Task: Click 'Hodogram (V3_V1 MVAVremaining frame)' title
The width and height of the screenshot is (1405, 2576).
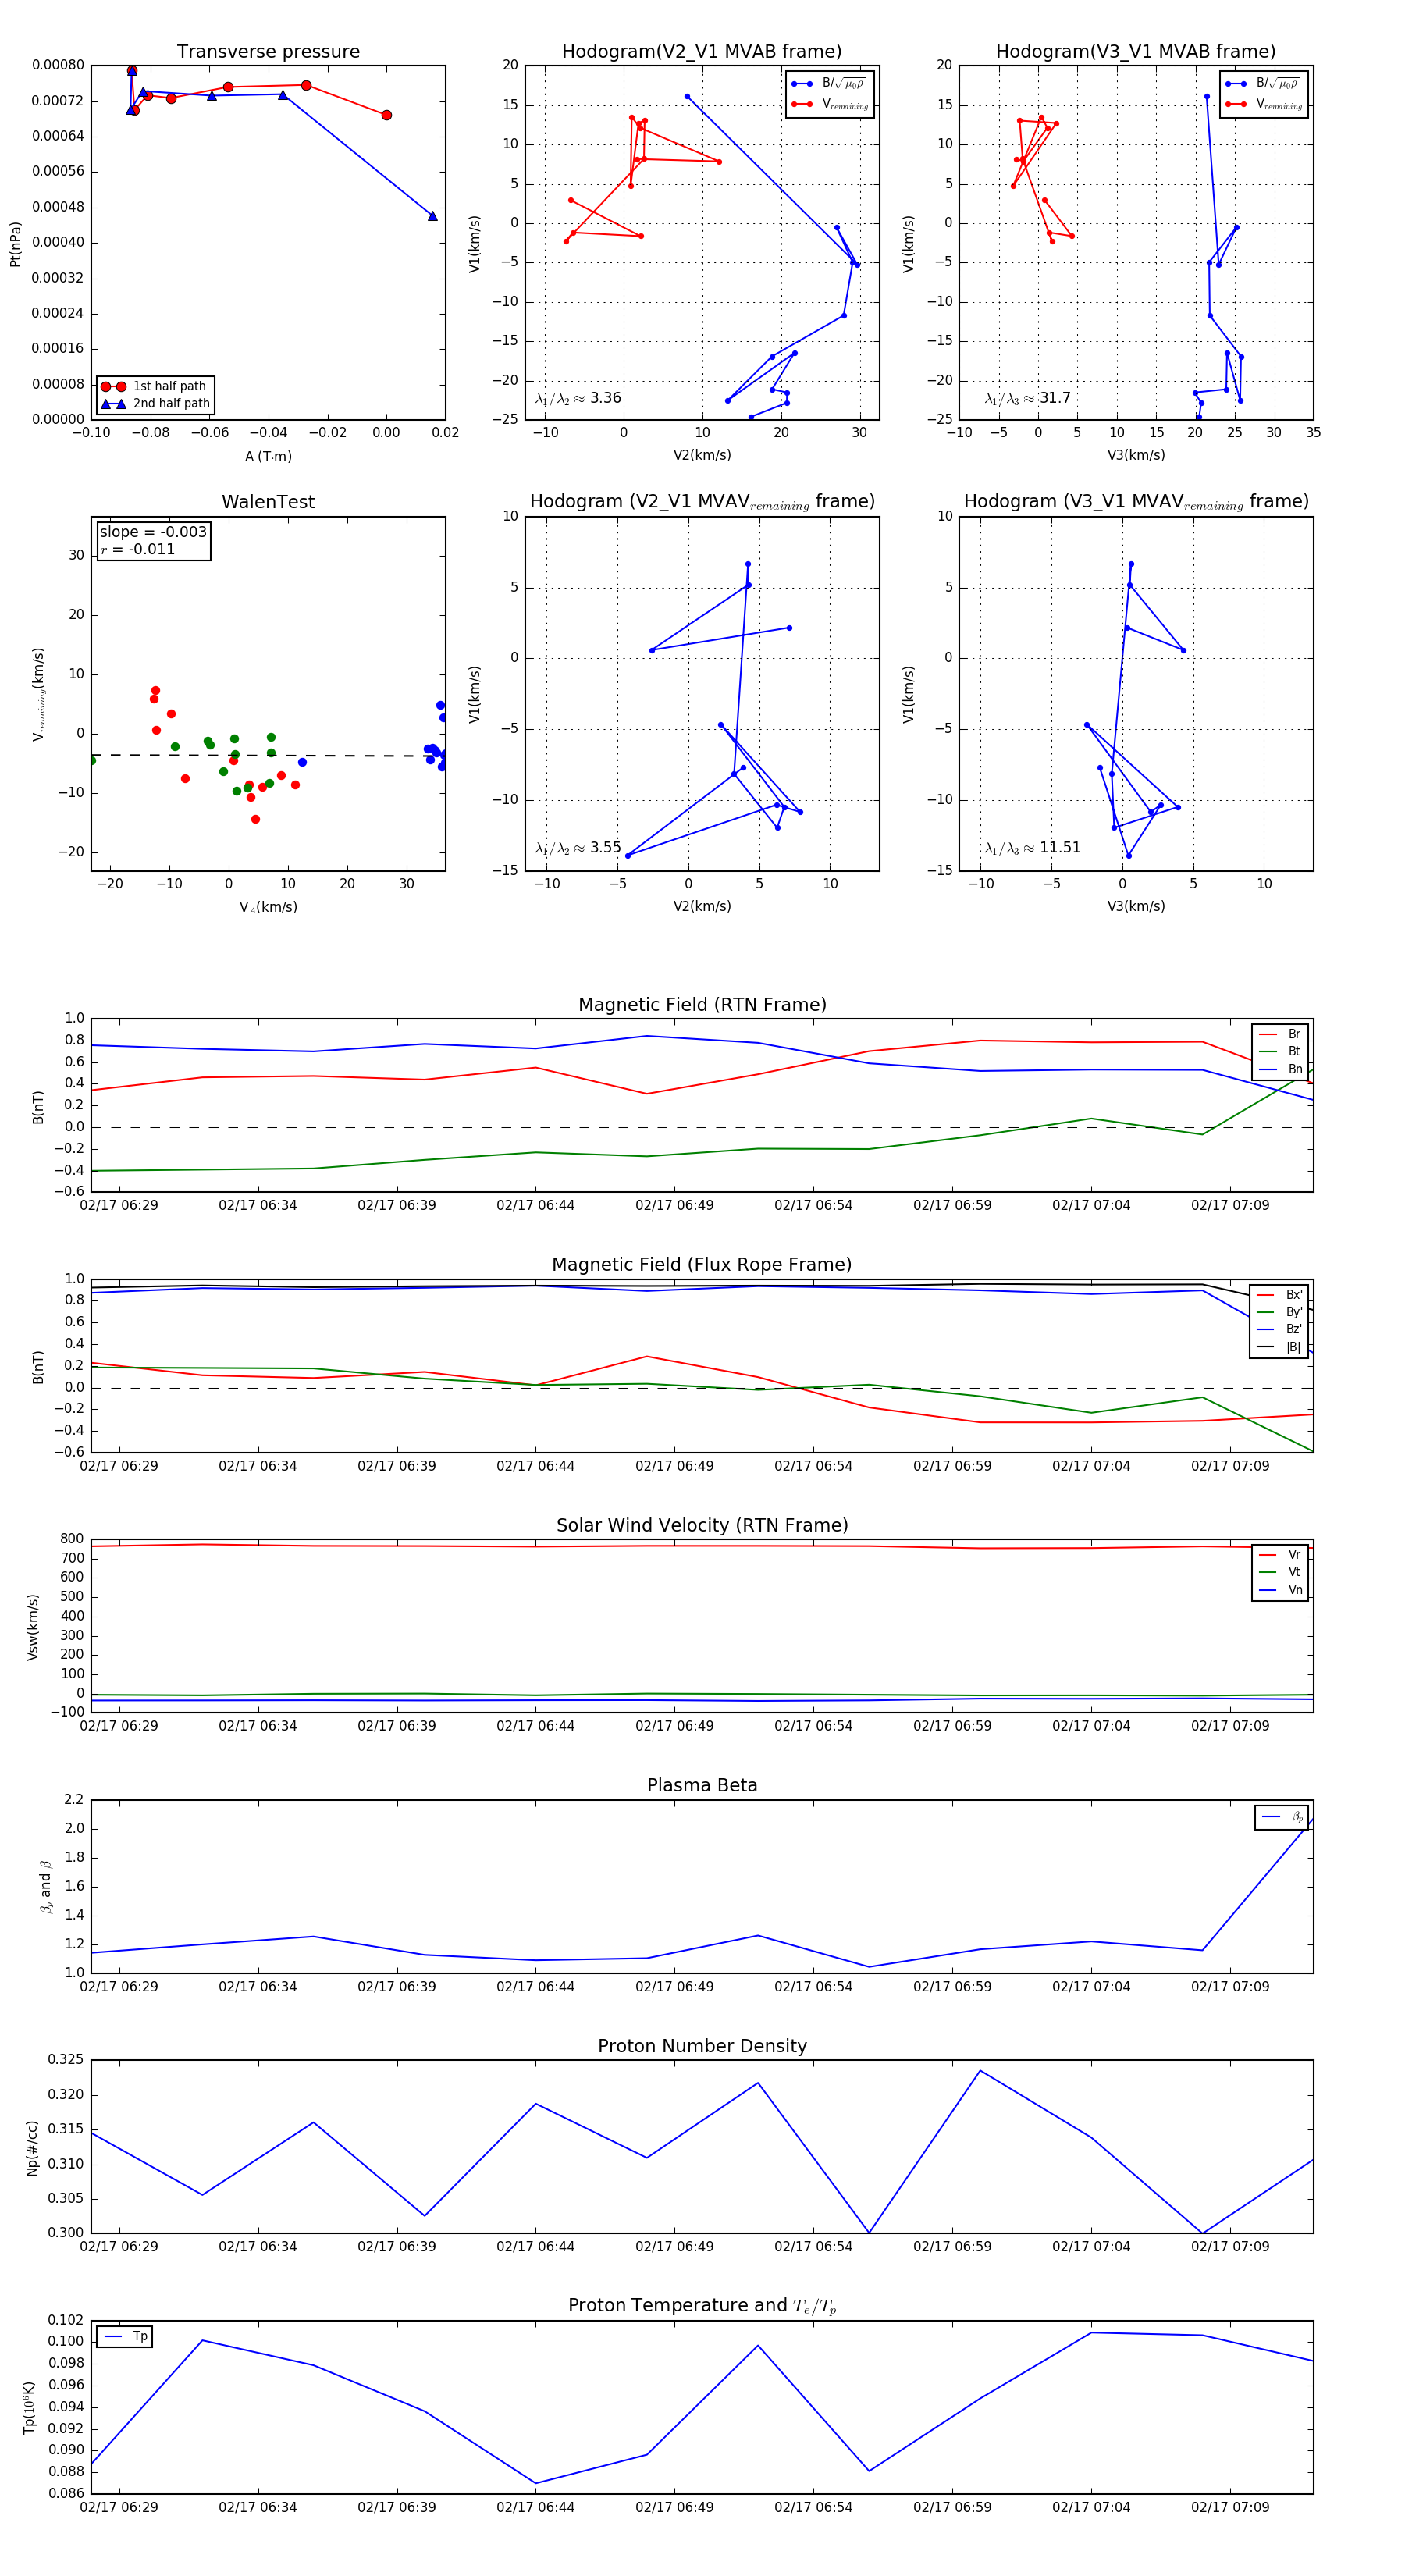Action: pyautogui.click(x=1136, y=502)
